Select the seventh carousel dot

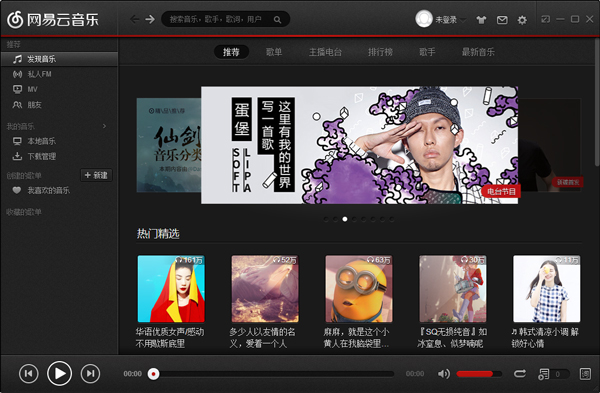pyautogui.click(x=382, y=219)
